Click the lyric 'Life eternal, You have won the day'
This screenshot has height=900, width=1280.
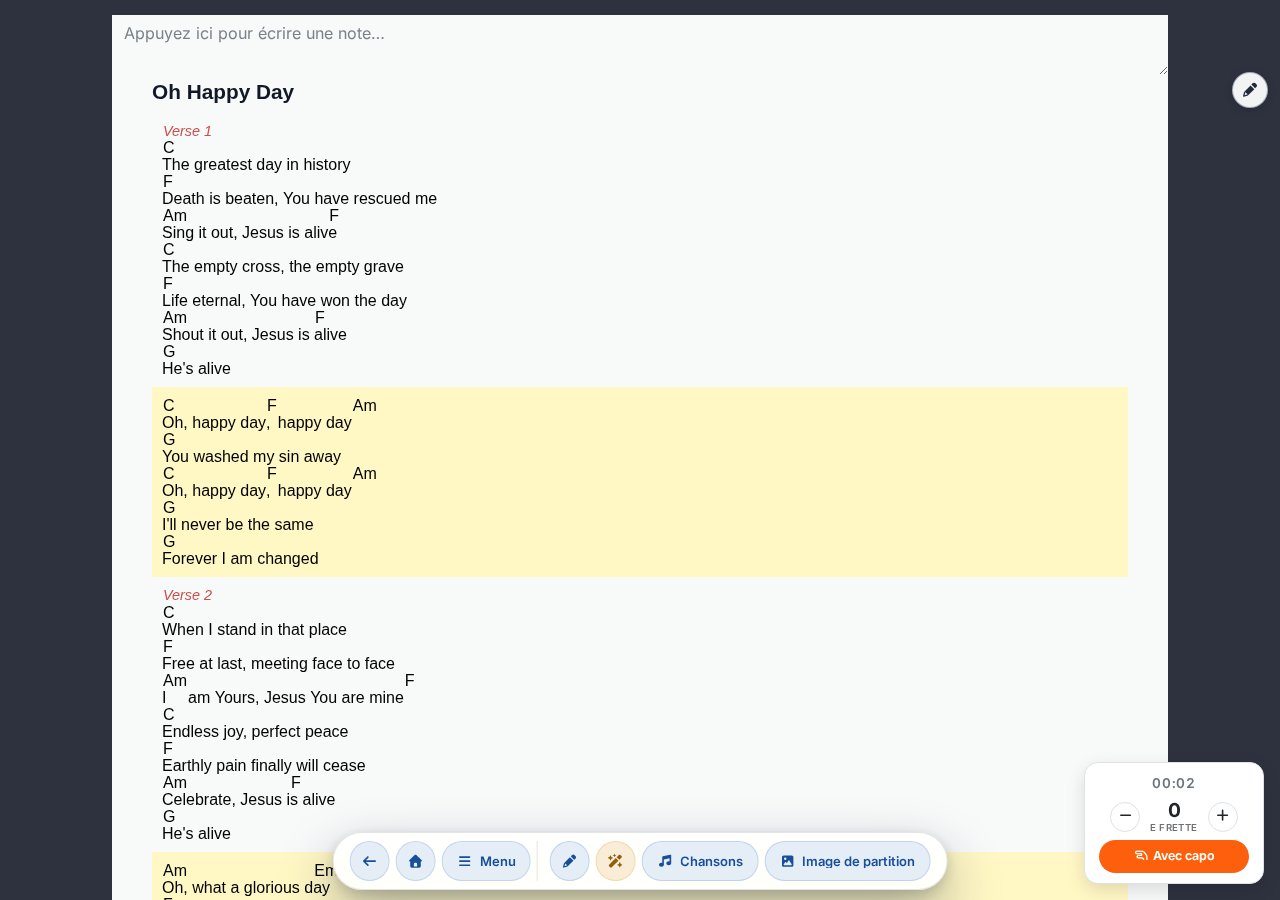tap(284, 301)
